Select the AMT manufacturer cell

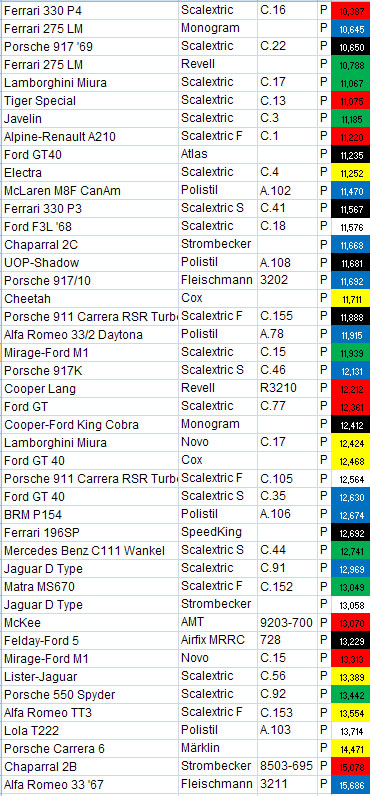click(x=218, y=622)
